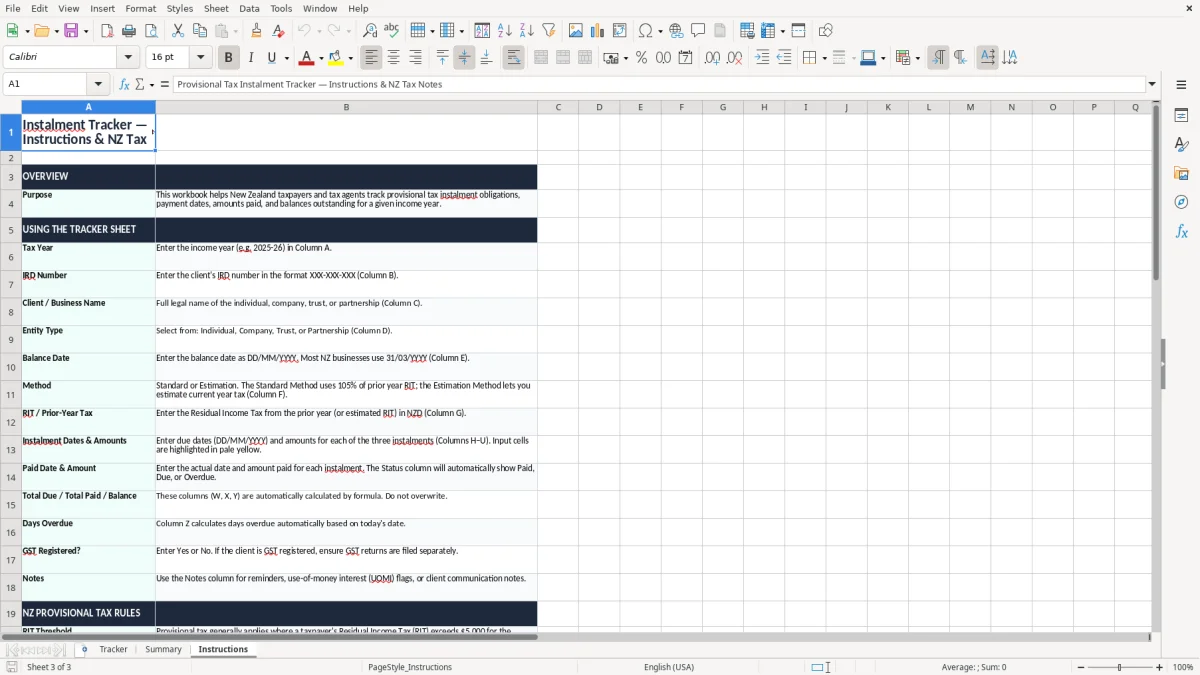1200x675 pixels.
Task: Run the spelling check
Action: pyautogui.click(x=392, y=31)
